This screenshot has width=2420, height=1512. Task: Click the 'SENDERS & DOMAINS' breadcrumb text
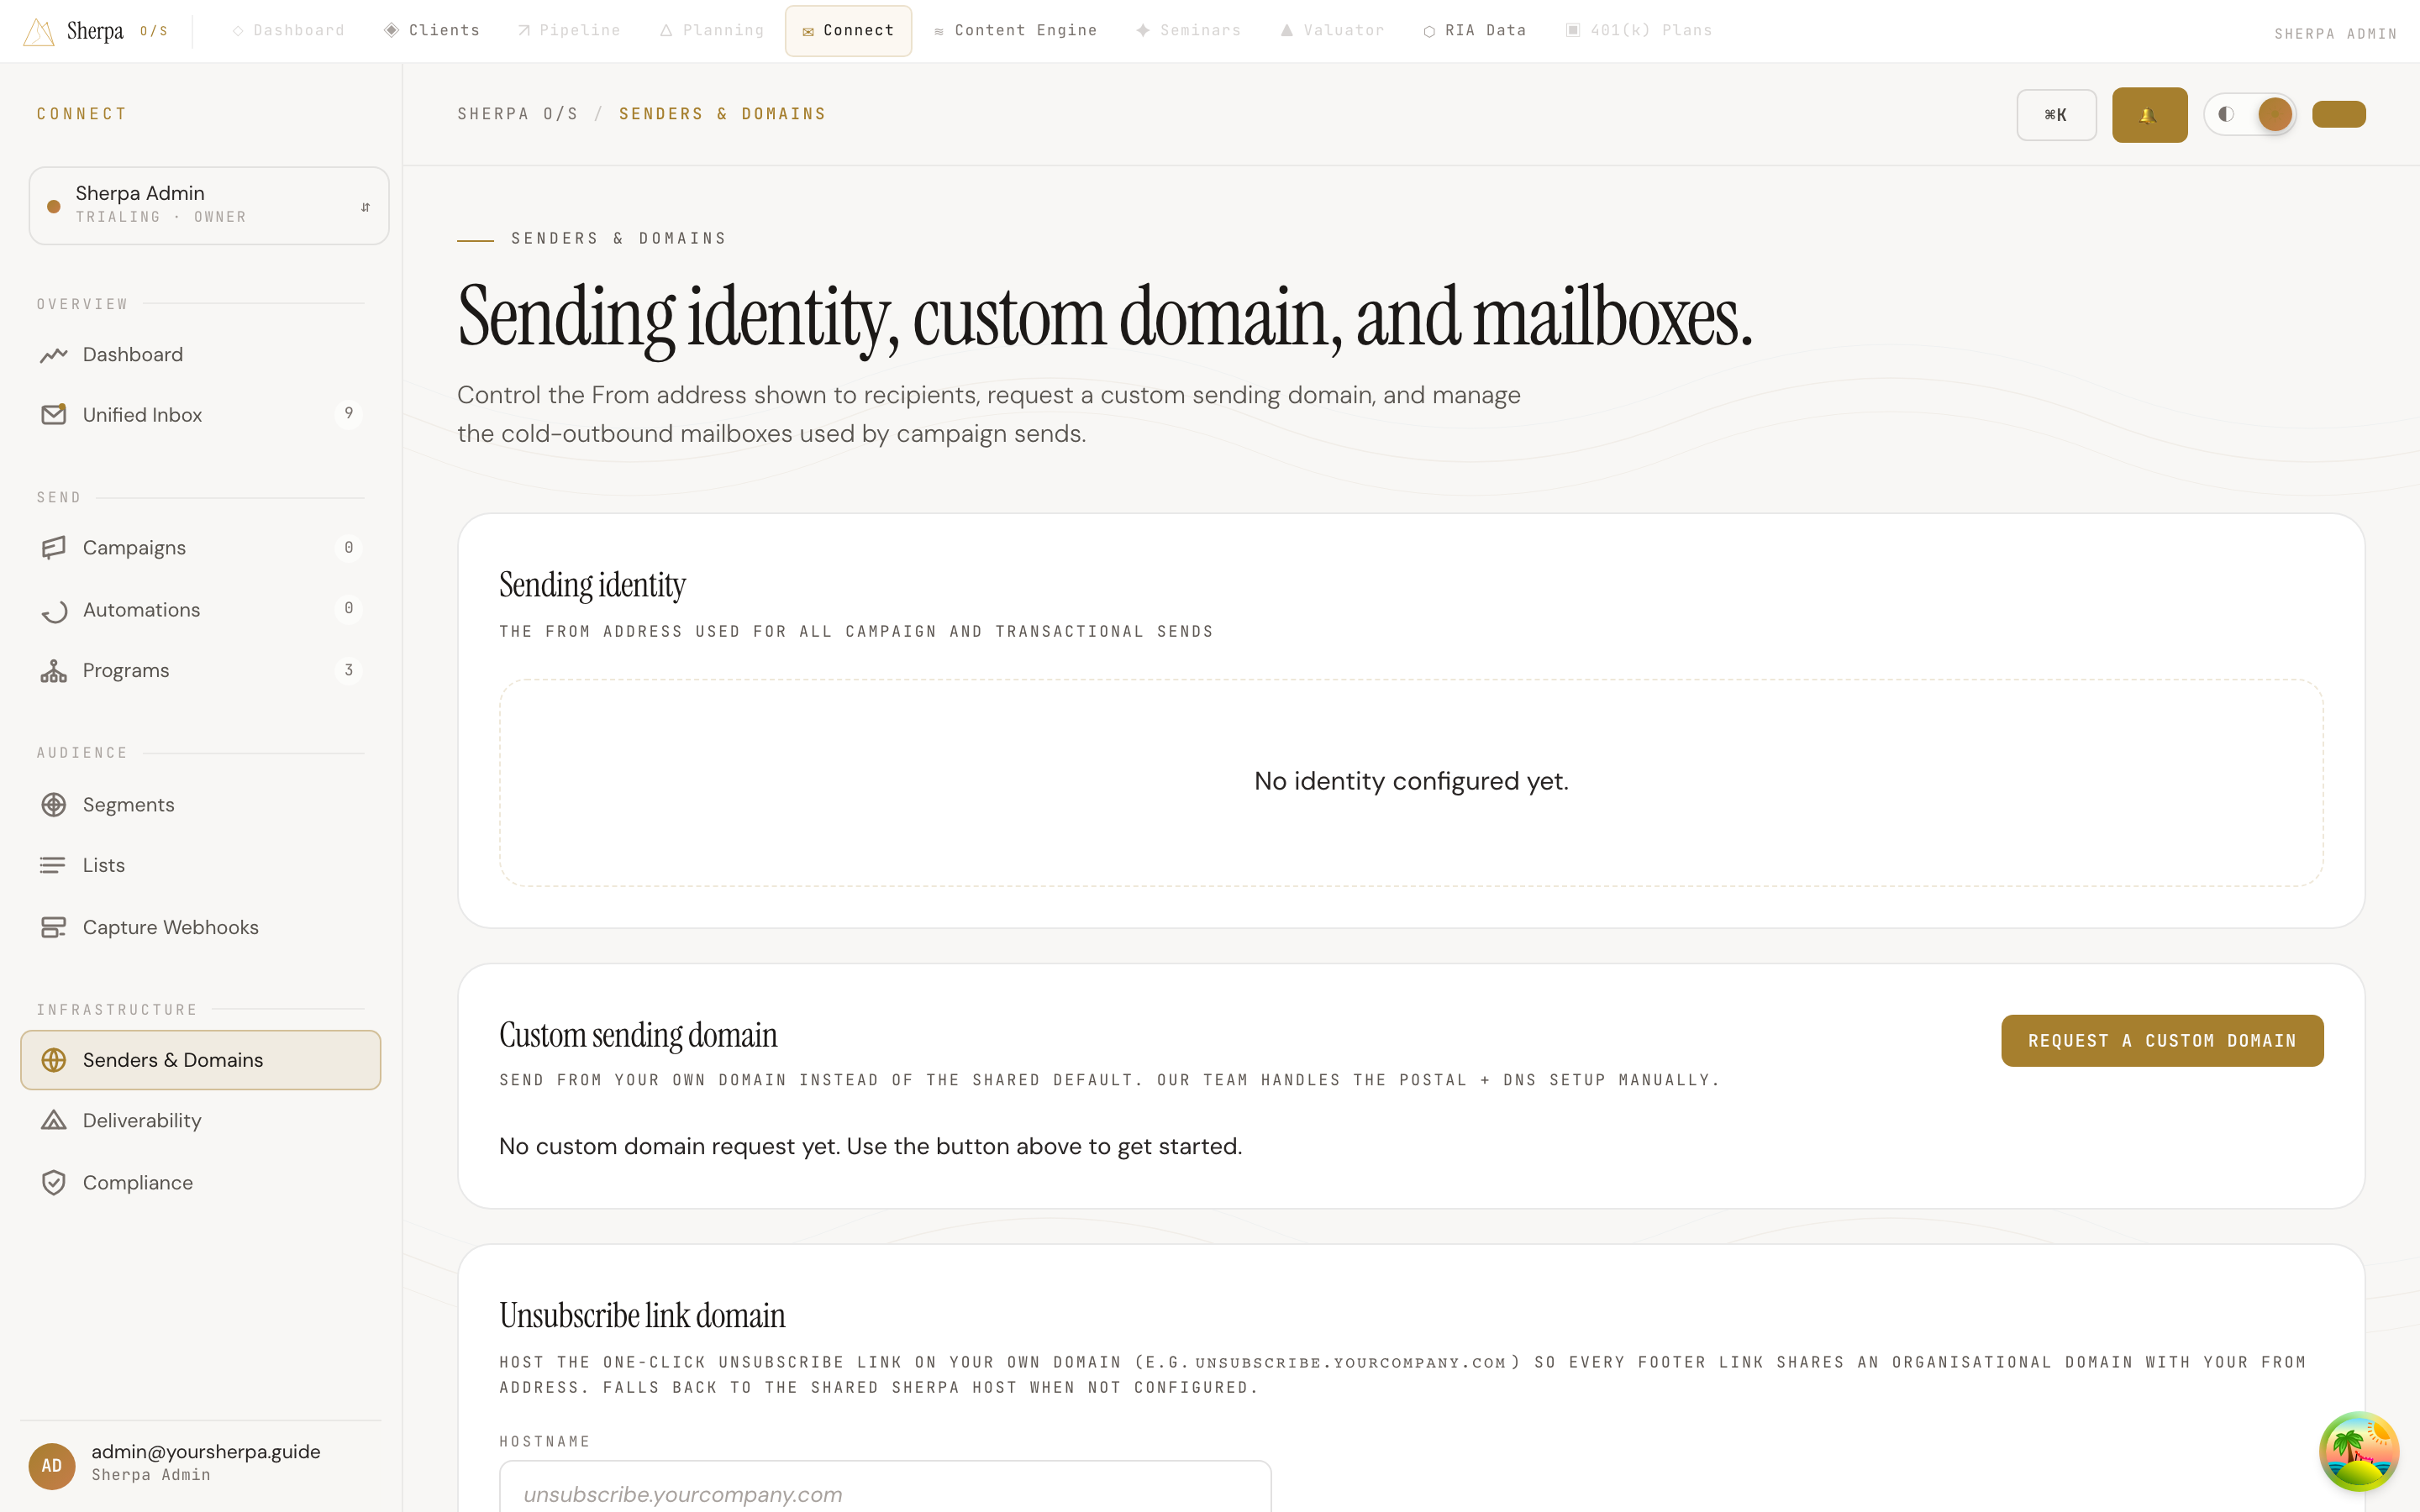(722, 114)
